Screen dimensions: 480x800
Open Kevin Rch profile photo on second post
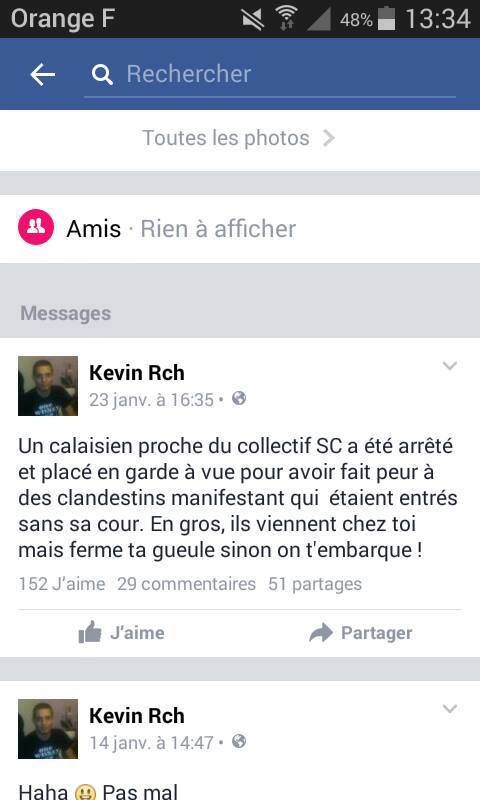coord(48,729)
